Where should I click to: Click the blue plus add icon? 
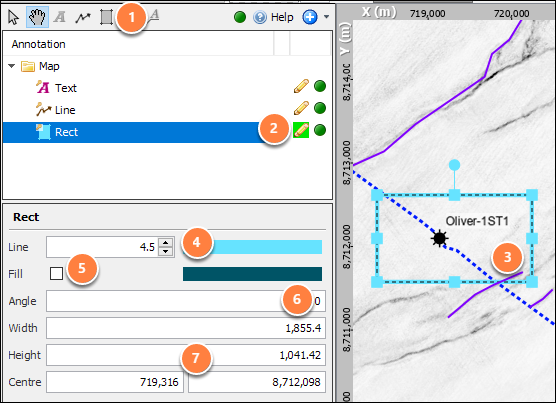tap(310, 17)
